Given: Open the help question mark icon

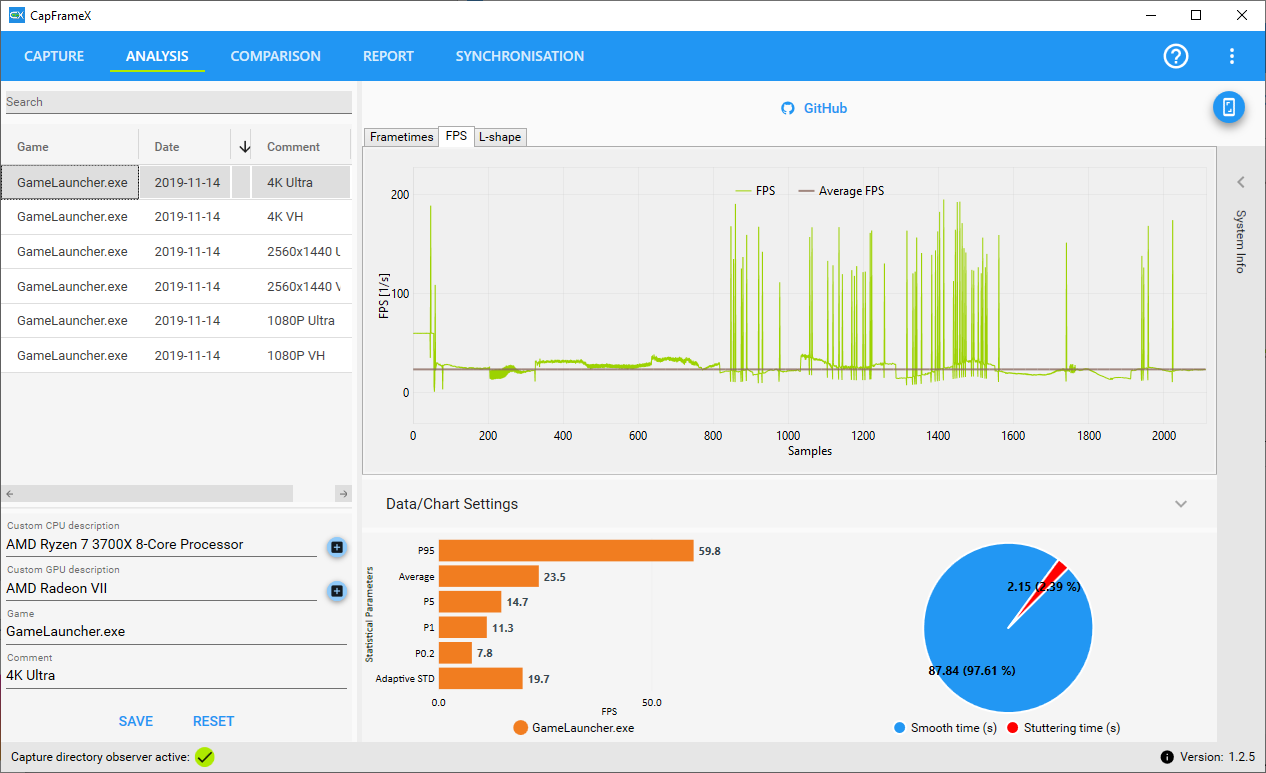Looking at the screenshot, I should tap(1176, 56).
